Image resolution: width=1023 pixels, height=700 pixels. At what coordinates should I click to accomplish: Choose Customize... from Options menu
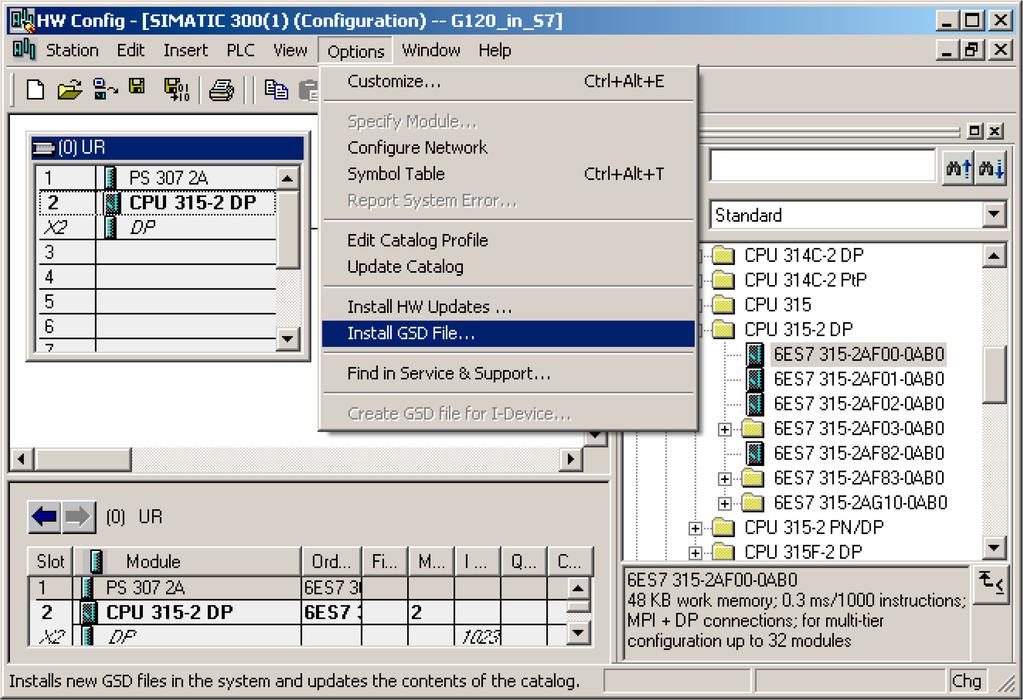508,82
